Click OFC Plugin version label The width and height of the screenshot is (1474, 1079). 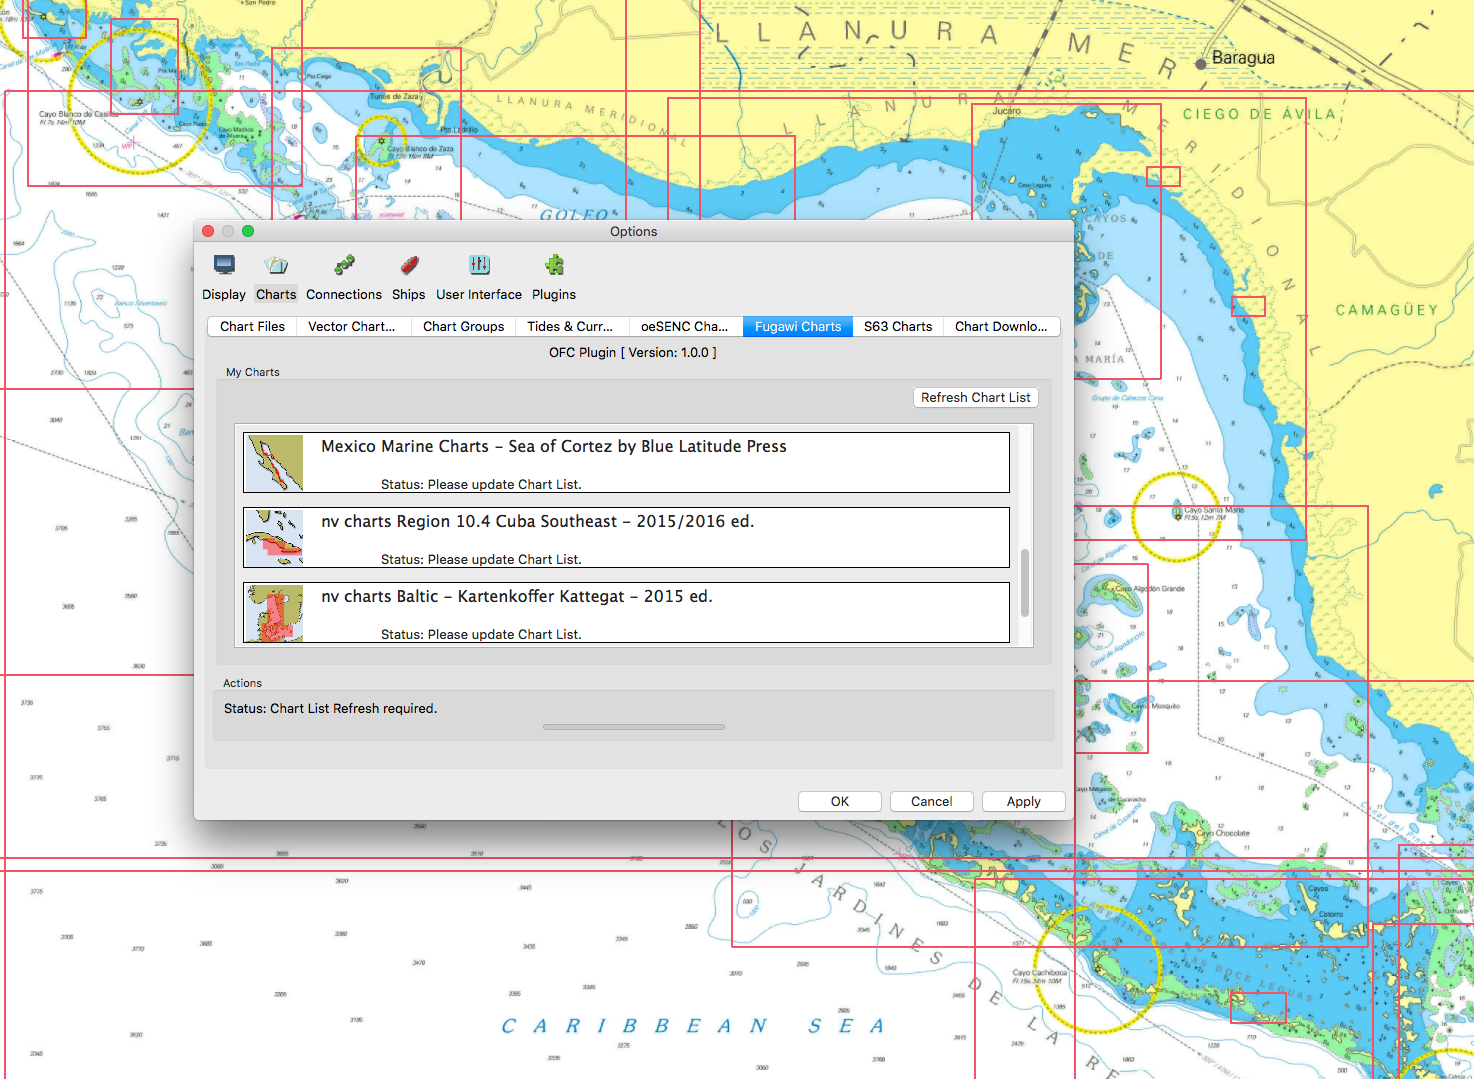click(x=633, y=352)
